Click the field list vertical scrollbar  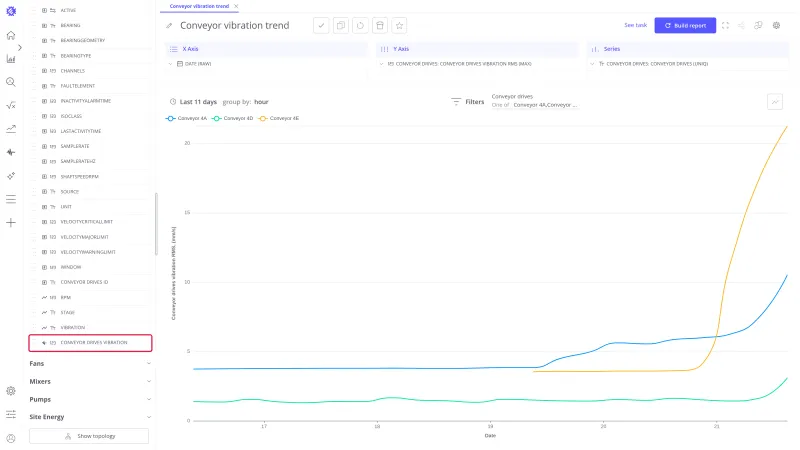(156, 223)
